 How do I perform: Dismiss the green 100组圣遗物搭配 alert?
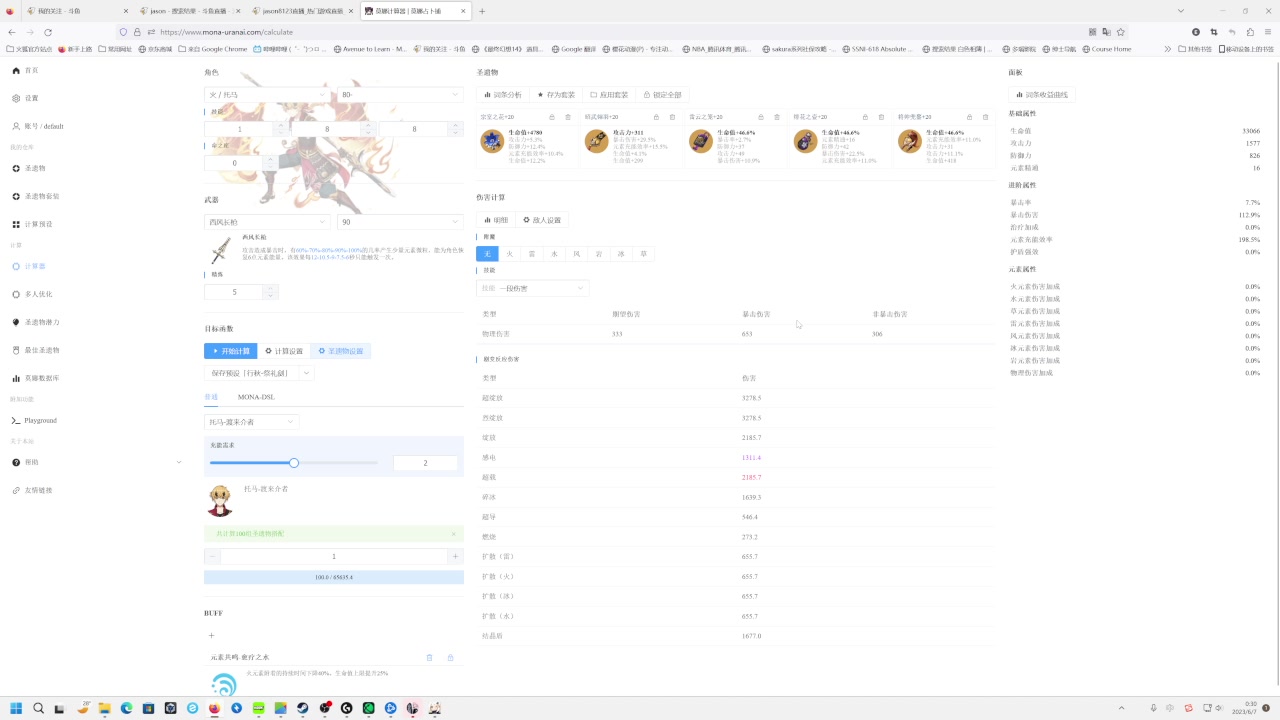coord(453,534)
